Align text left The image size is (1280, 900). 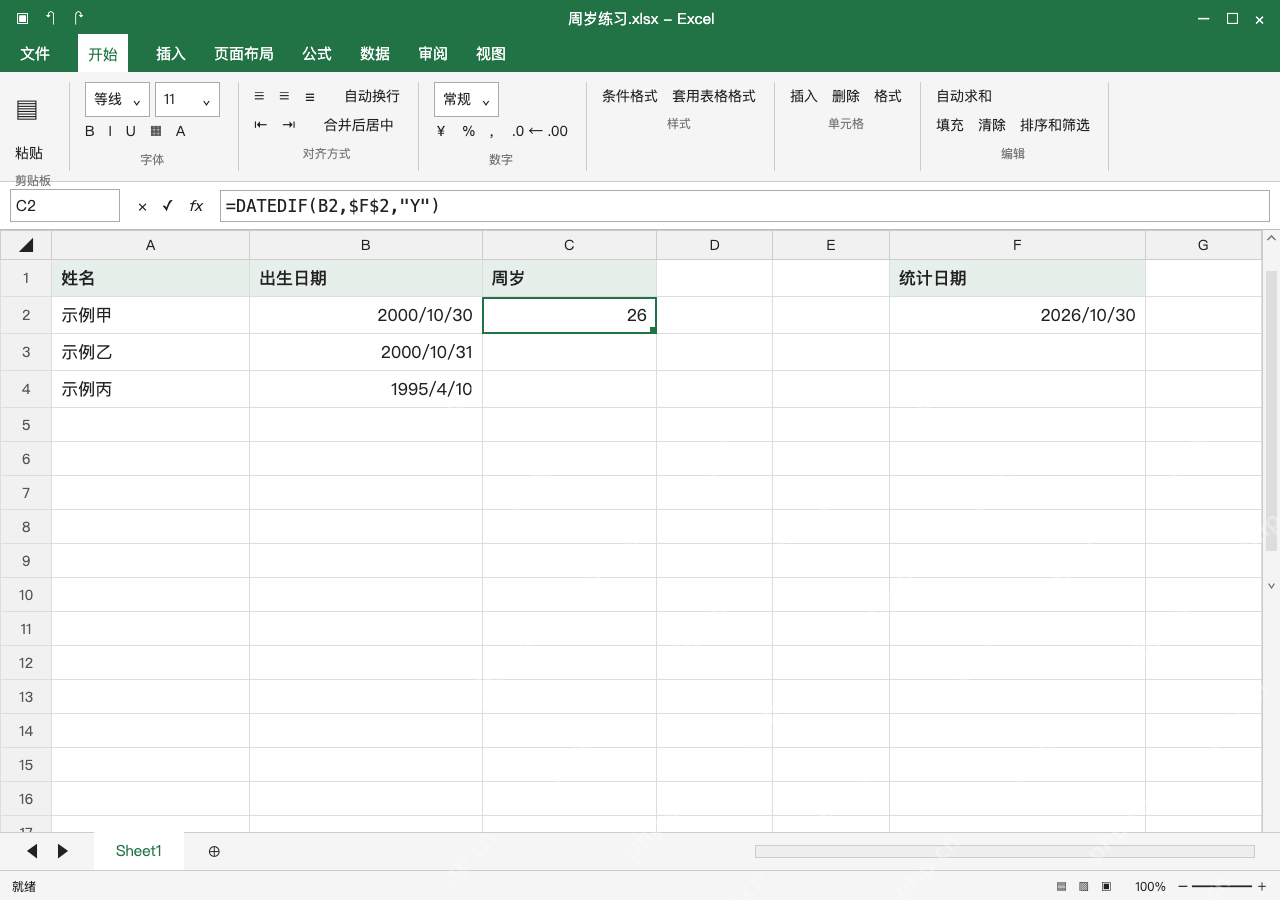coord(259,96)
